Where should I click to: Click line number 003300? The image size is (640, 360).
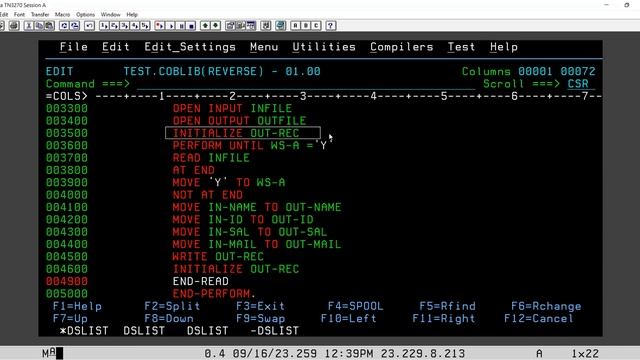coord(67,109)
